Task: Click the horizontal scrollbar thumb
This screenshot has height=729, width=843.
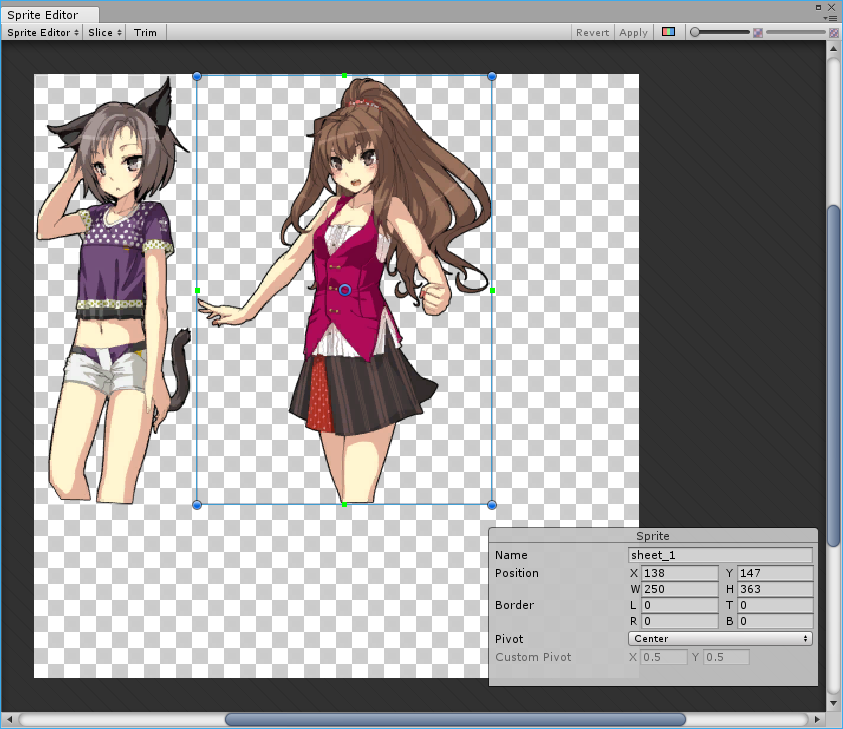Action: (455, 719)
